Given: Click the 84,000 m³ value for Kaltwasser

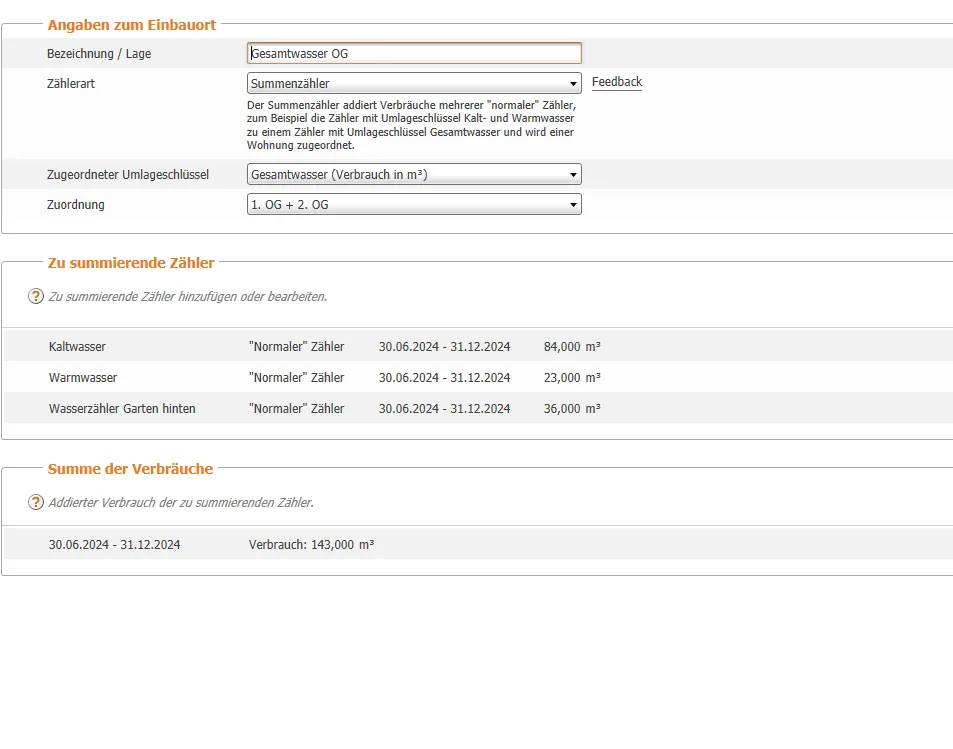Looking at the screenshot, I should click(571, 347).
